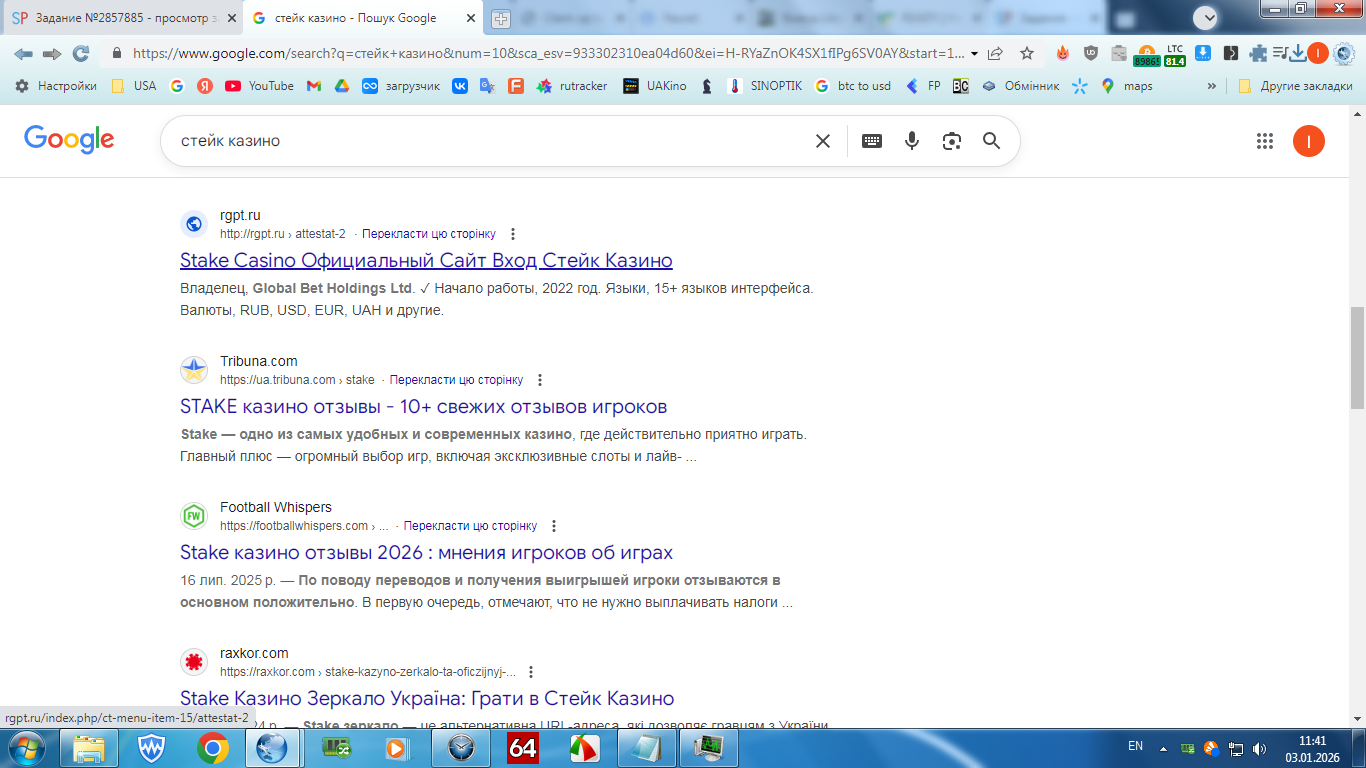Image resolution: width=1366 pixels, height=768 pixels.
Task: Open more options for the Tribuna.com result
Action: click(540, 380)
